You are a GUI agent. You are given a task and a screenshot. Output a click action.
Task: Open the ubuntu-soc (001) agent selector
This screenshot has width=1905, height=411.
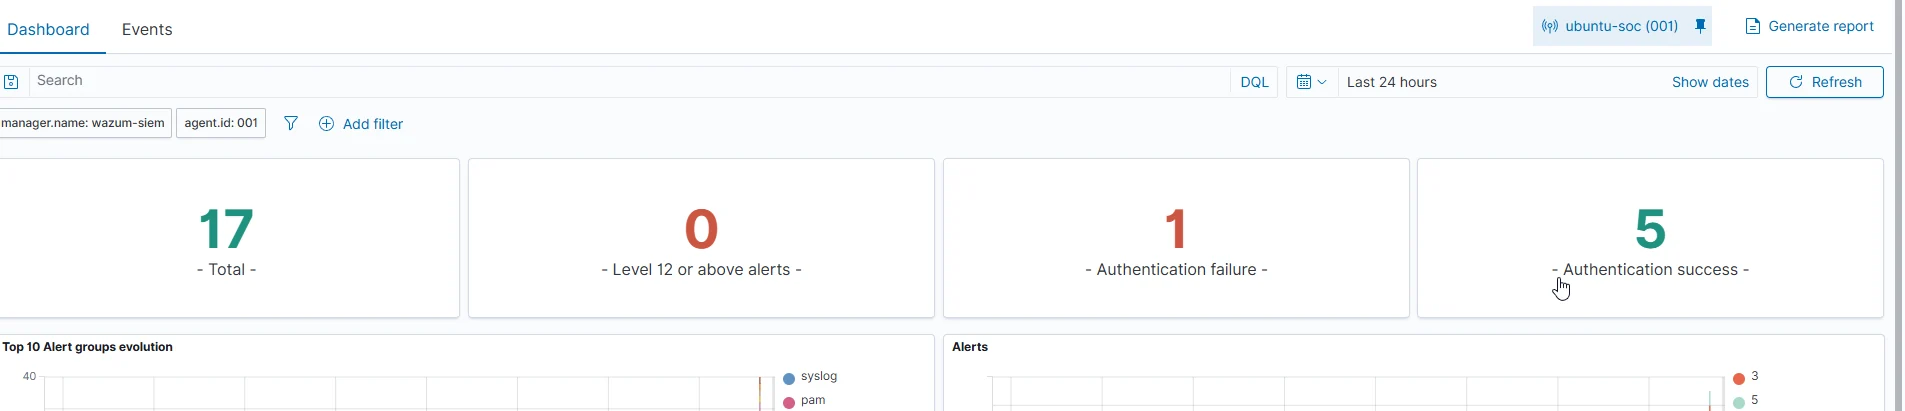coord(1621,26)
